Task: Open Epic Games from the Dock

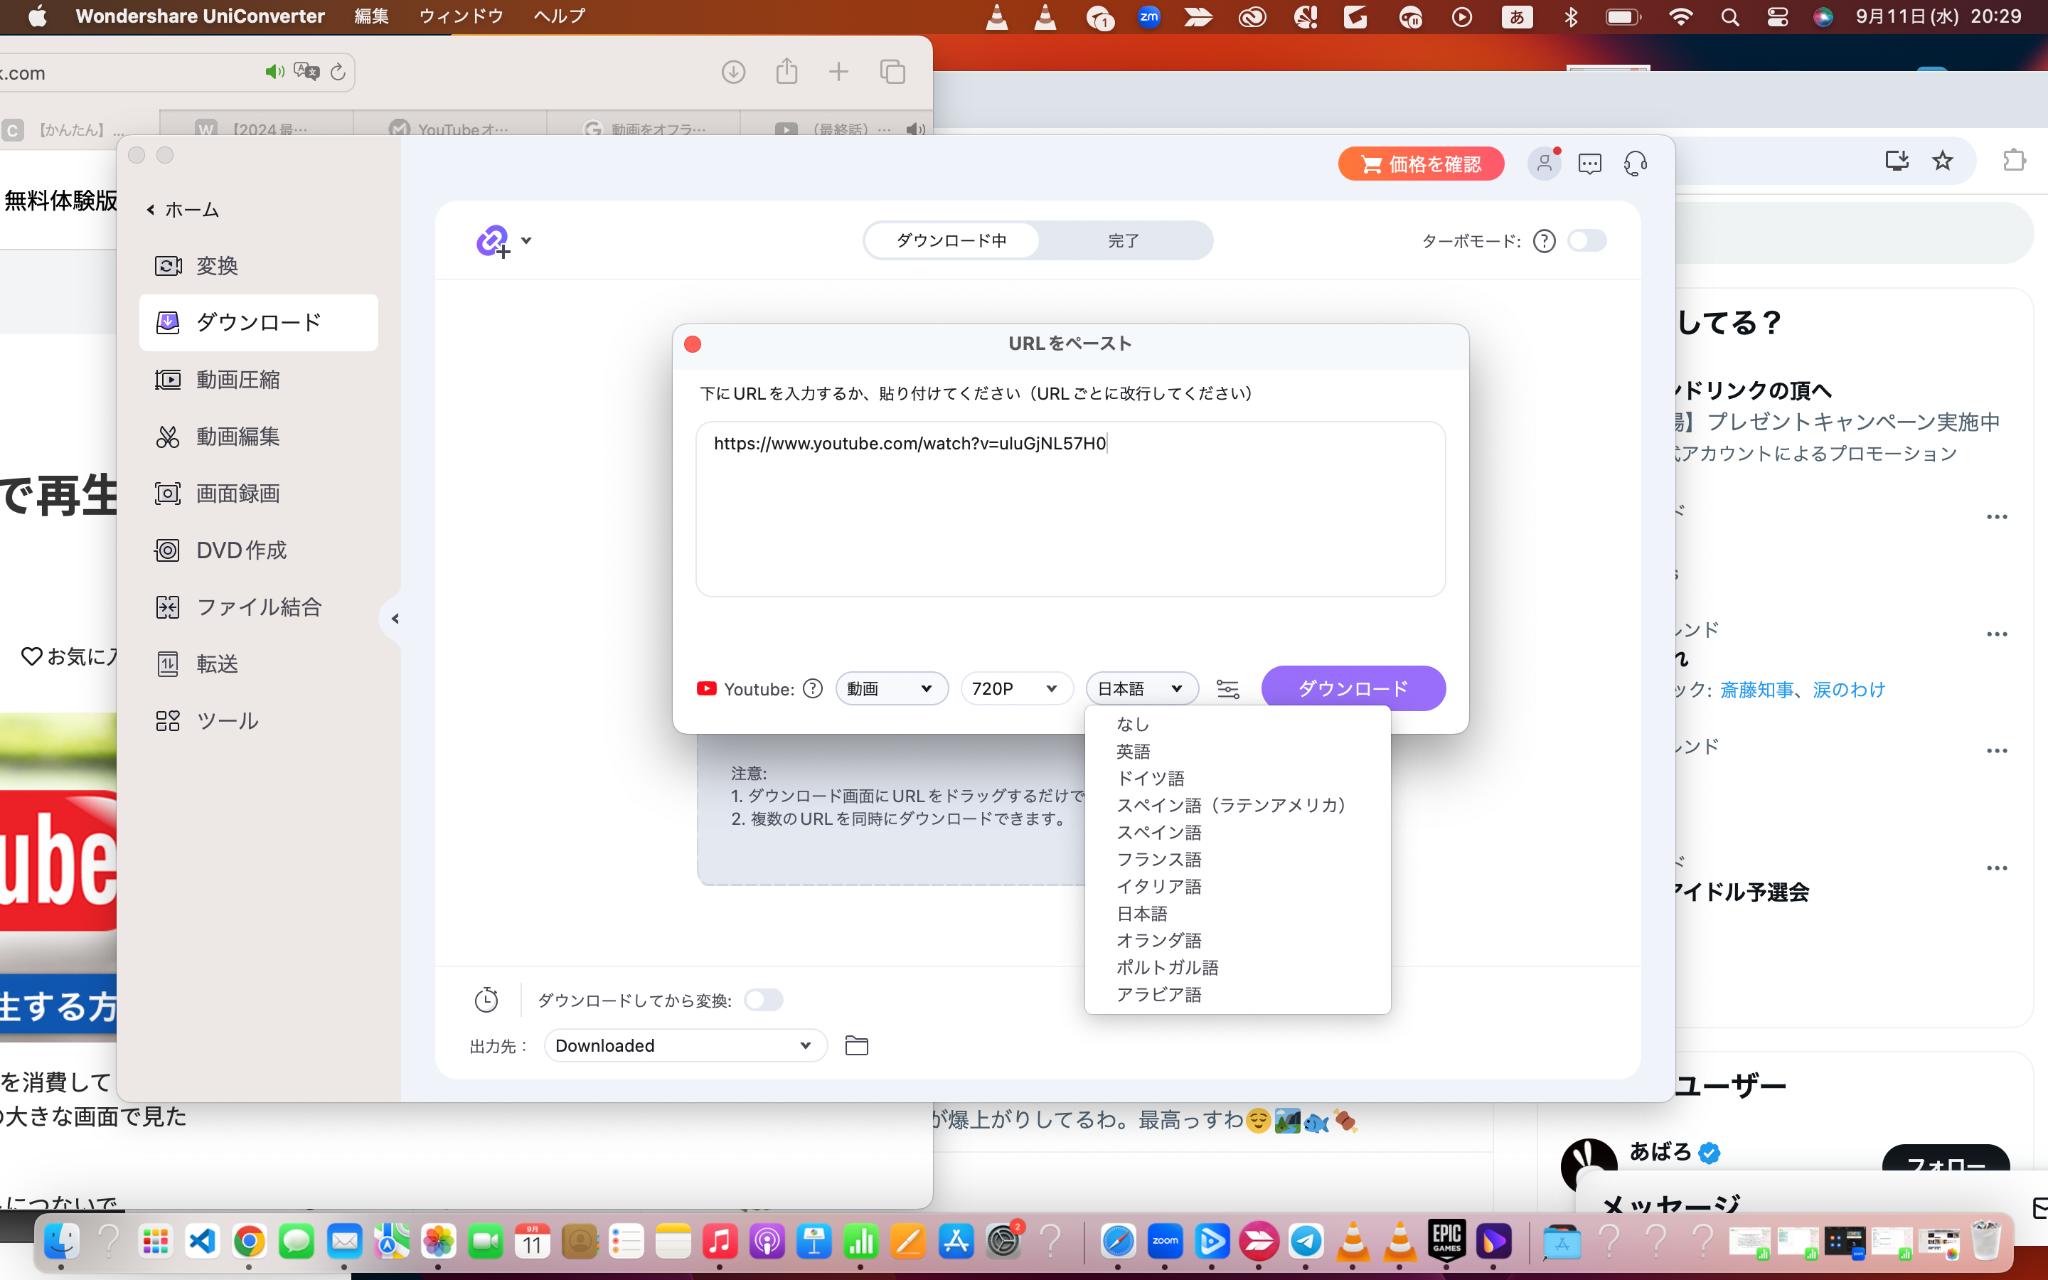Action: click(x=1447, y=1242)
